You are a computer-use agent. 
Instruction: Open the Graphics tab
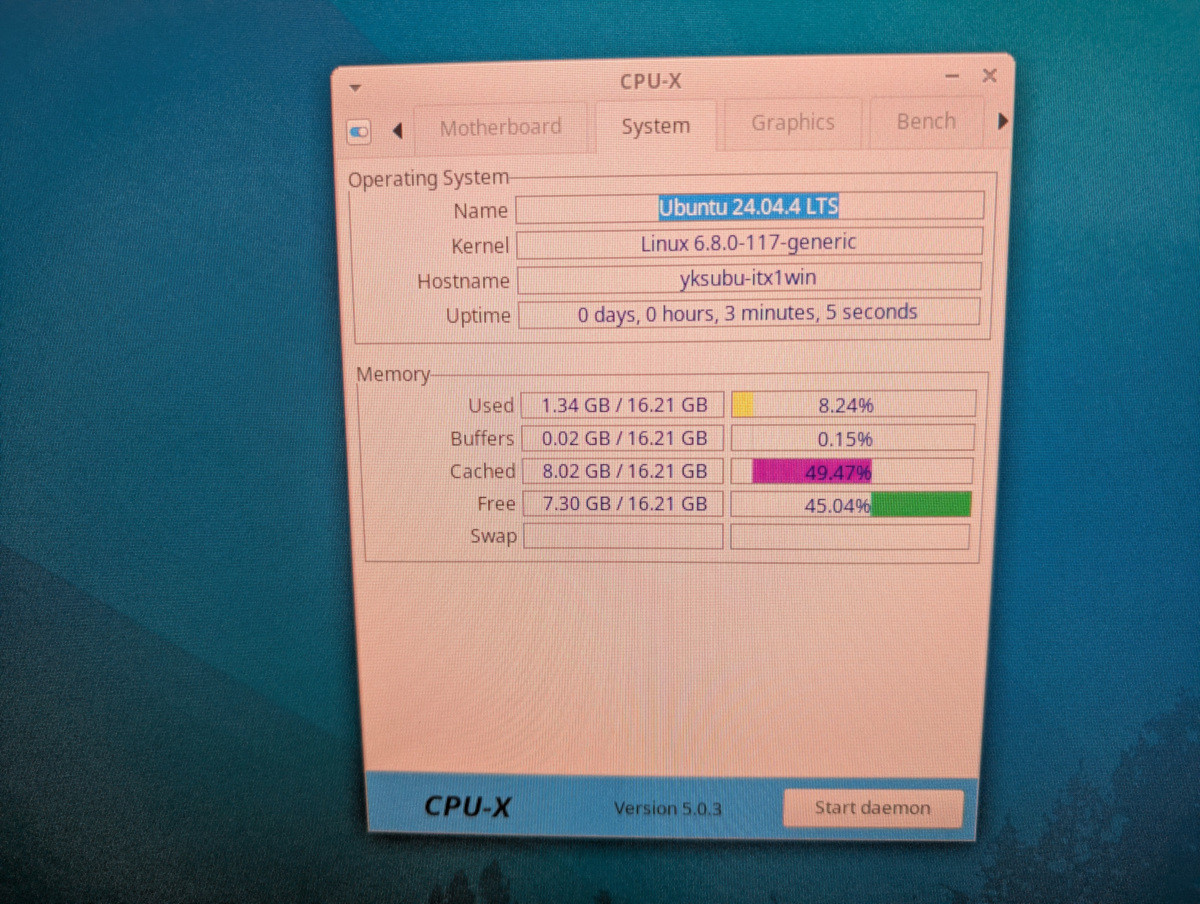point(792,122)
